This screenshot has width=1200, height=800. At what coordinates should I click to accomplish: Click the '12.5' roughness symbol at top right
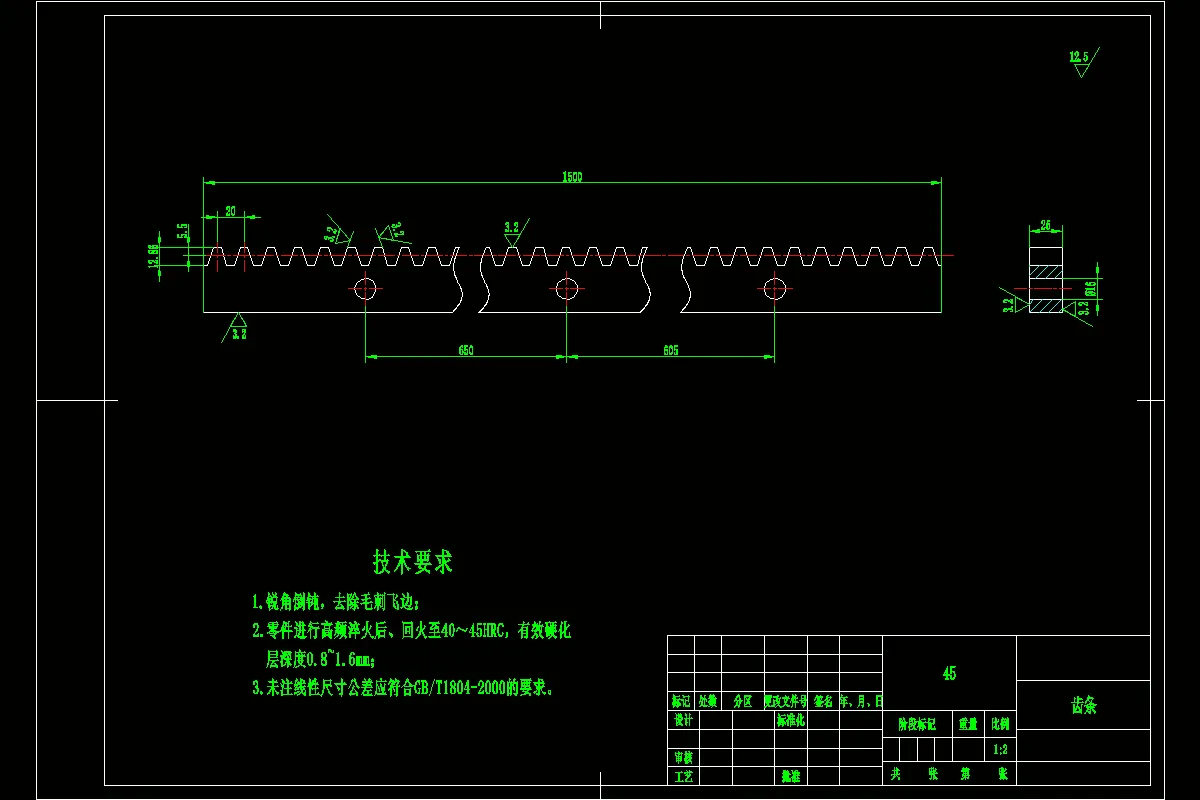(x=1083, y=61)
